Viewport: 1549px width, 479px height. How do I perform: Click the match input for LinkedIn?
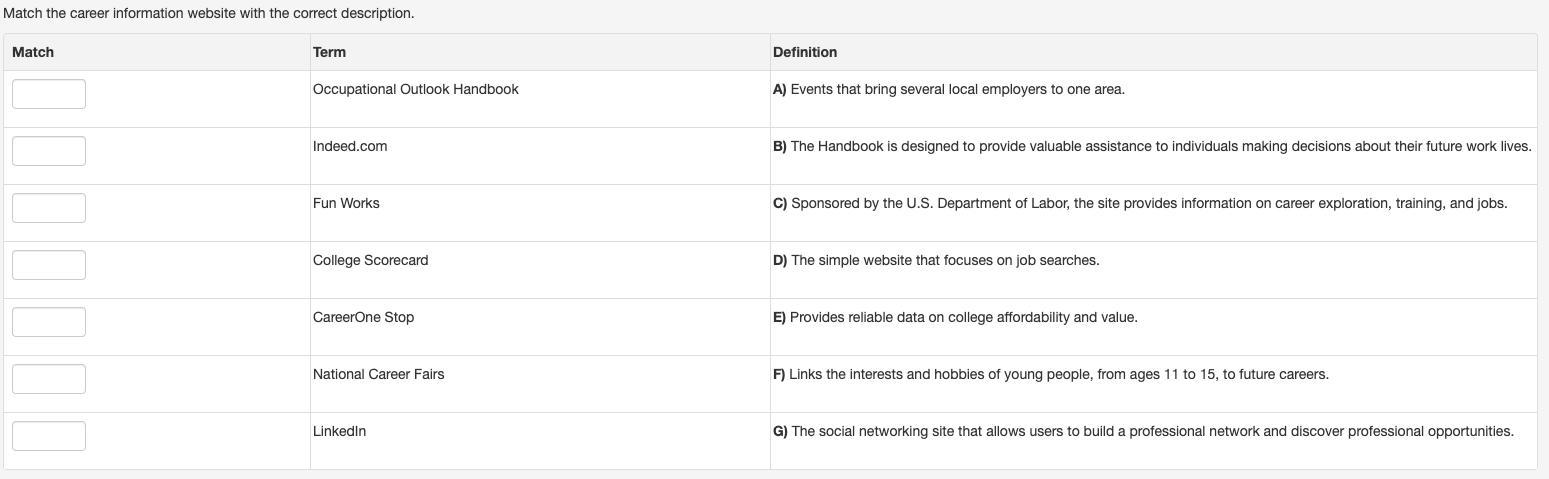(49, 436)
